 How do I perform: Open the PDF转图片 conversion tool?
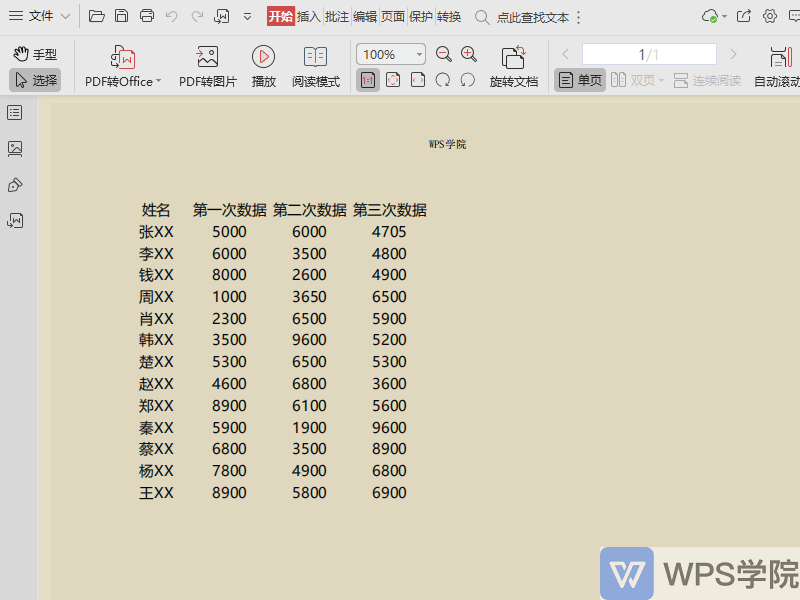tap(208, 66)
